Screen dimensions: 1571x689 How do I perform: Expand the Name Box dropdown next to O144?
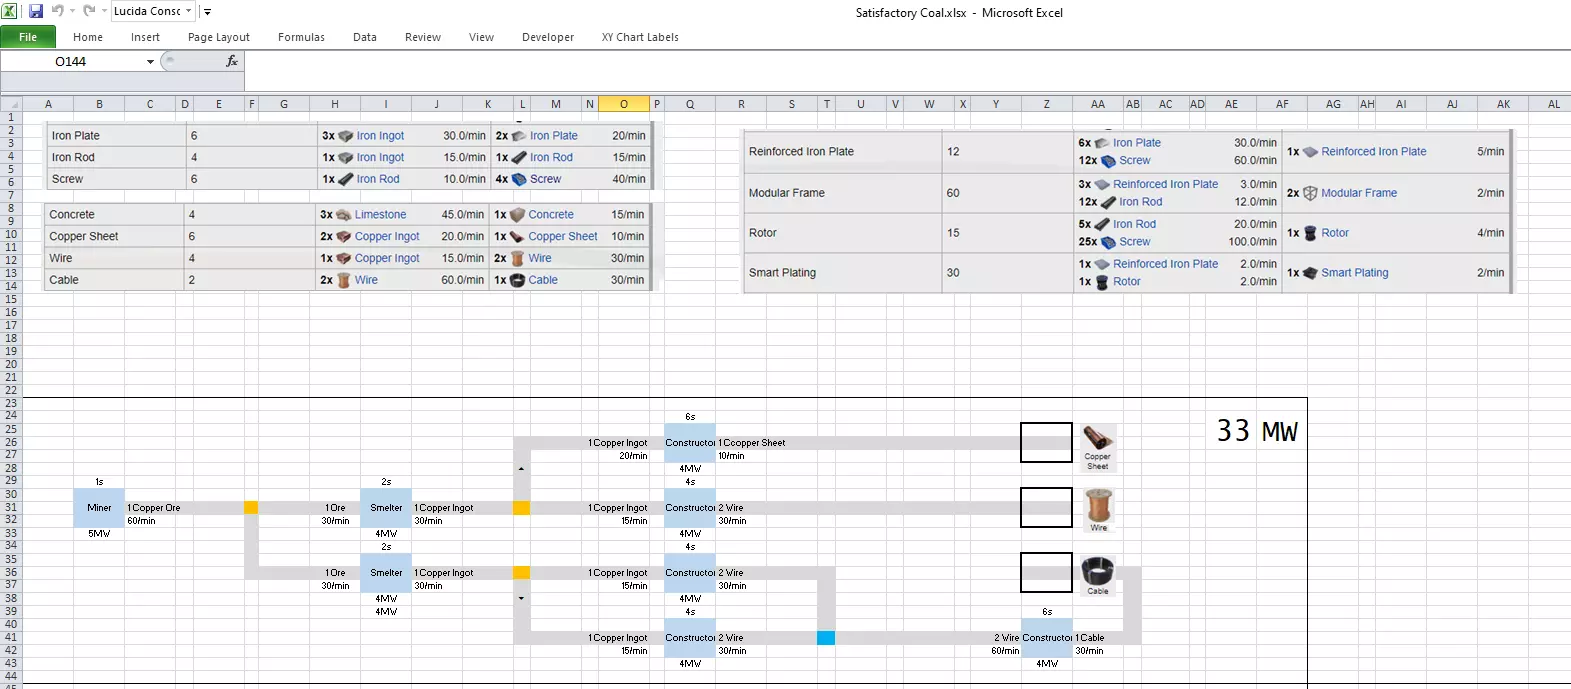coord(150,62)
